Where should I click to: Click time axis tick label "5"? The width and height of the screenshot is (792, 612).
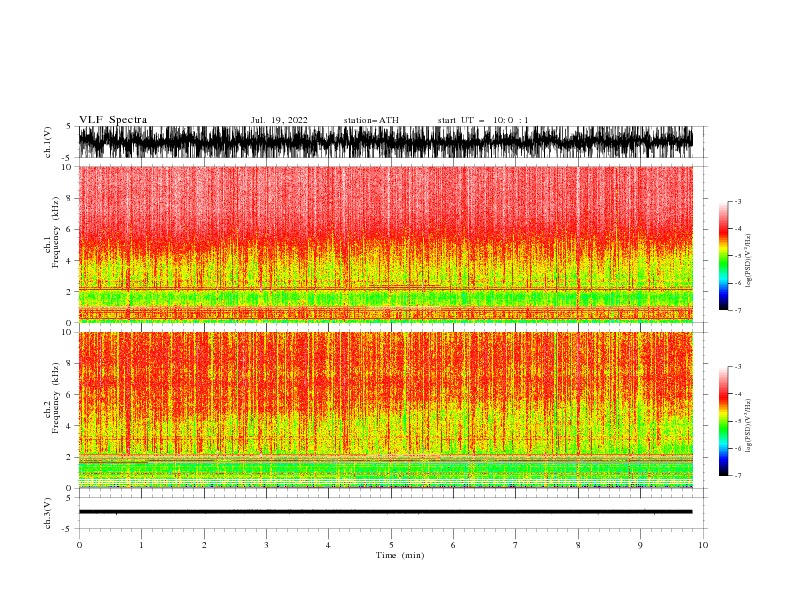391,545
